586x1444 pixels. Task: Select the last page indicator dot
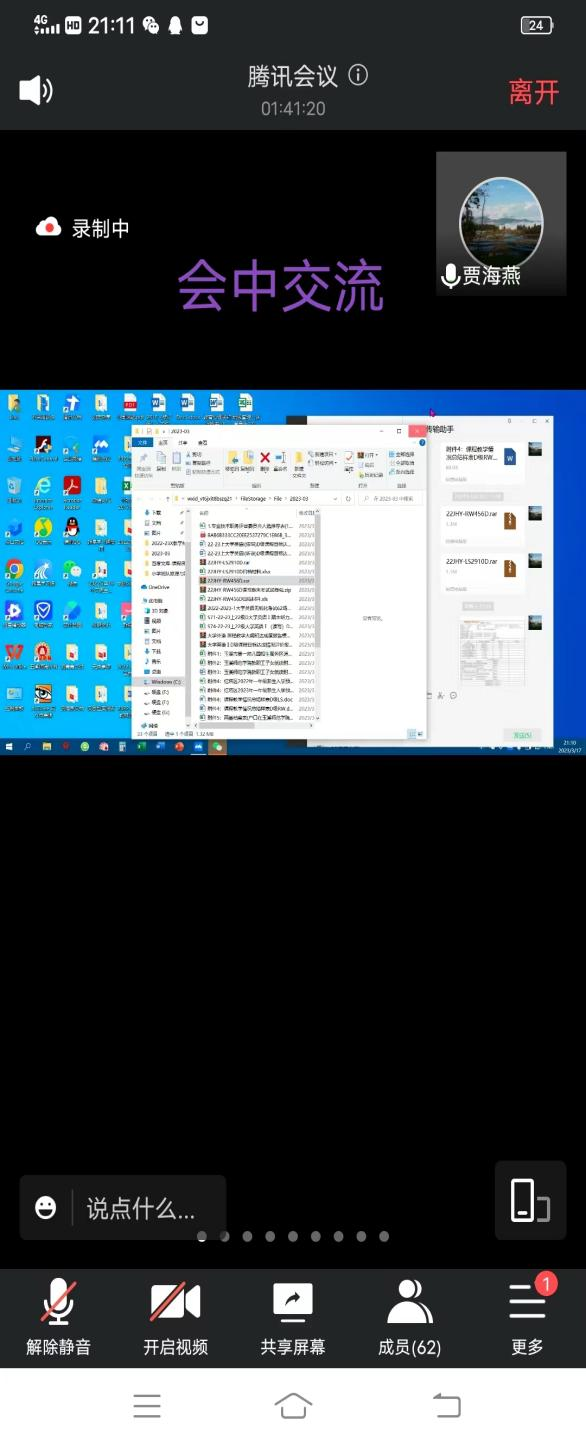[385, 1236]
